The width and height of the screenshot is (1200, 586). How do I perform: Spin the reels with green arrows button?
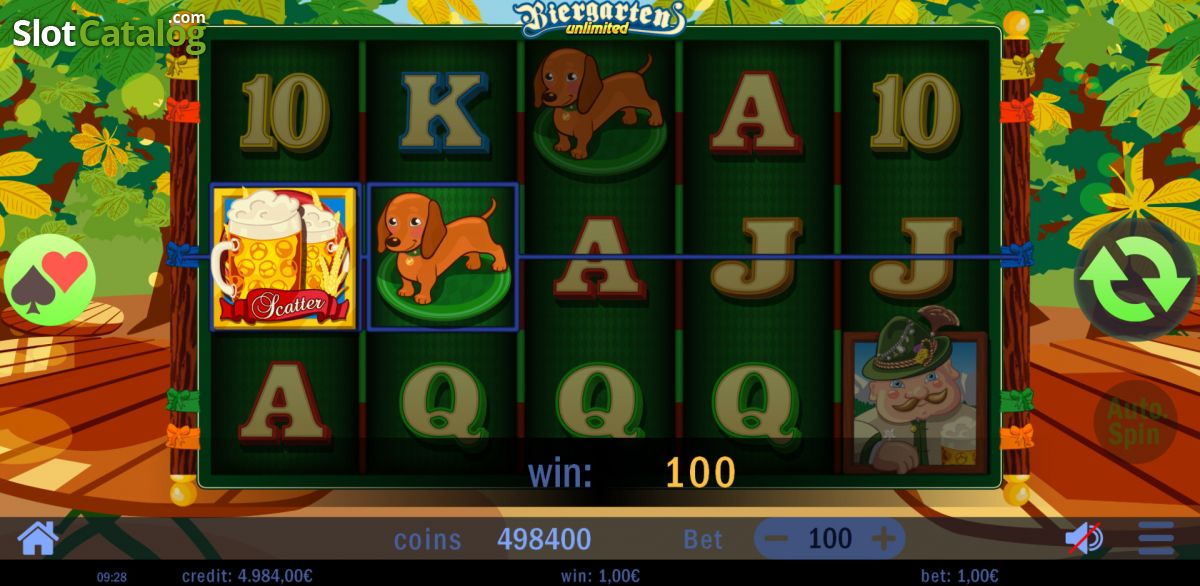pos(1134,281)
